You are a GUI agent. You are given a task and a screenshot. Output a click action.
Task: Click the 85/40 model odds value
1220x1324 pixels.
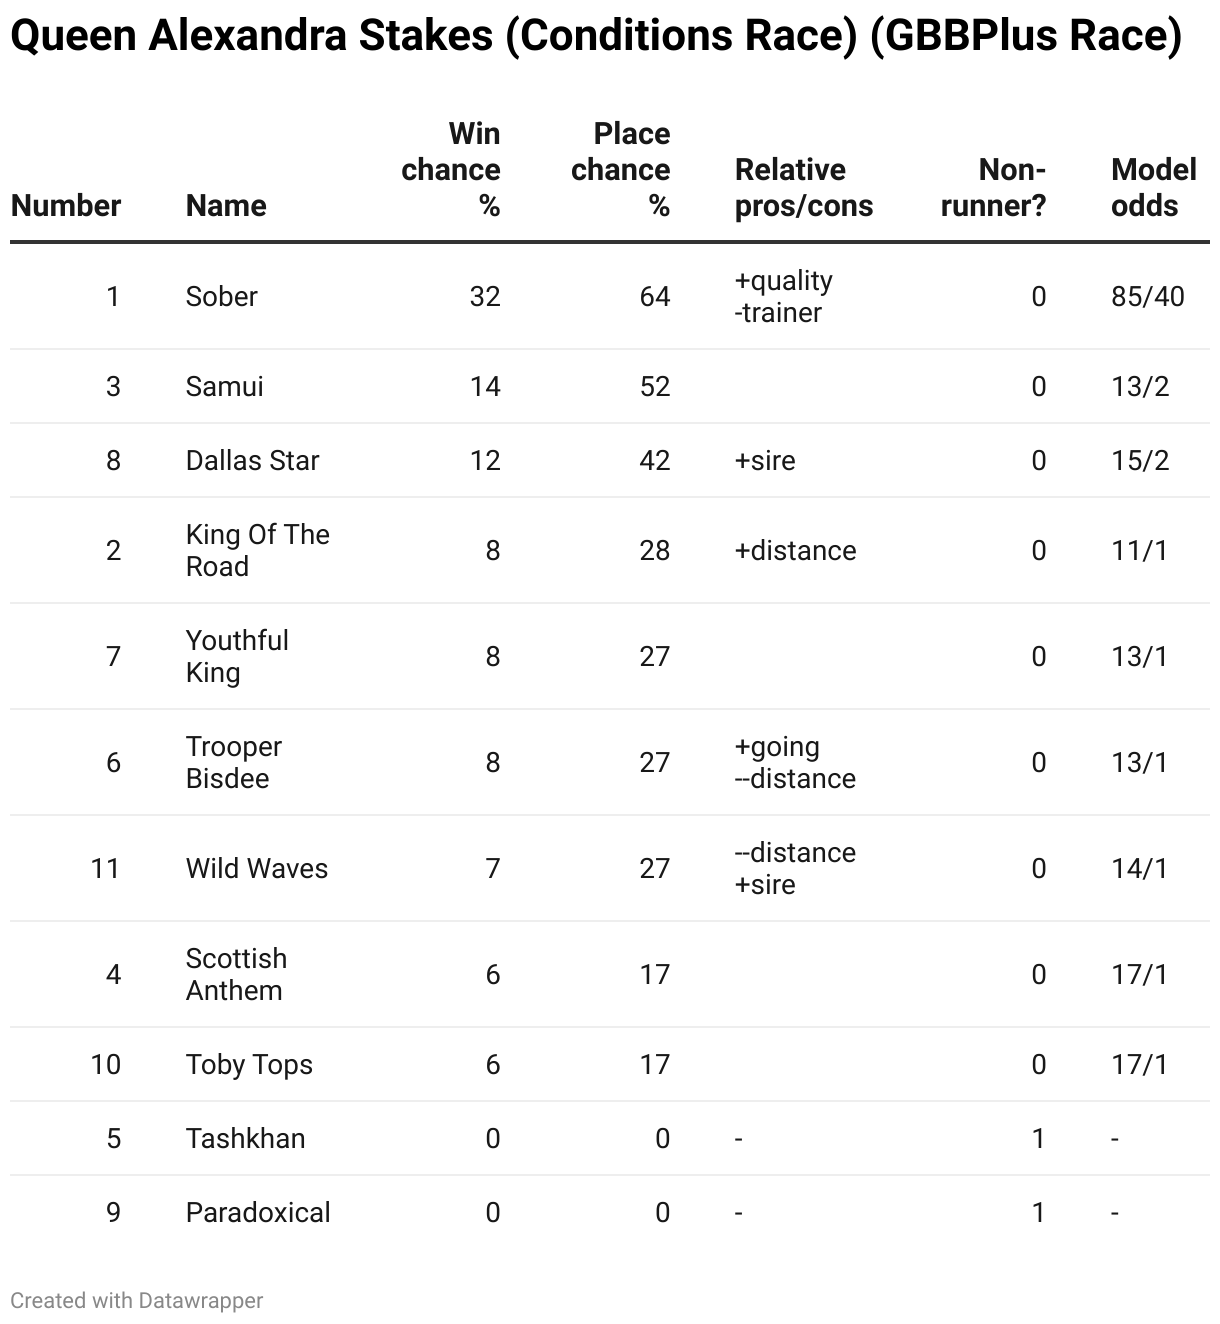pos(1147,296)
